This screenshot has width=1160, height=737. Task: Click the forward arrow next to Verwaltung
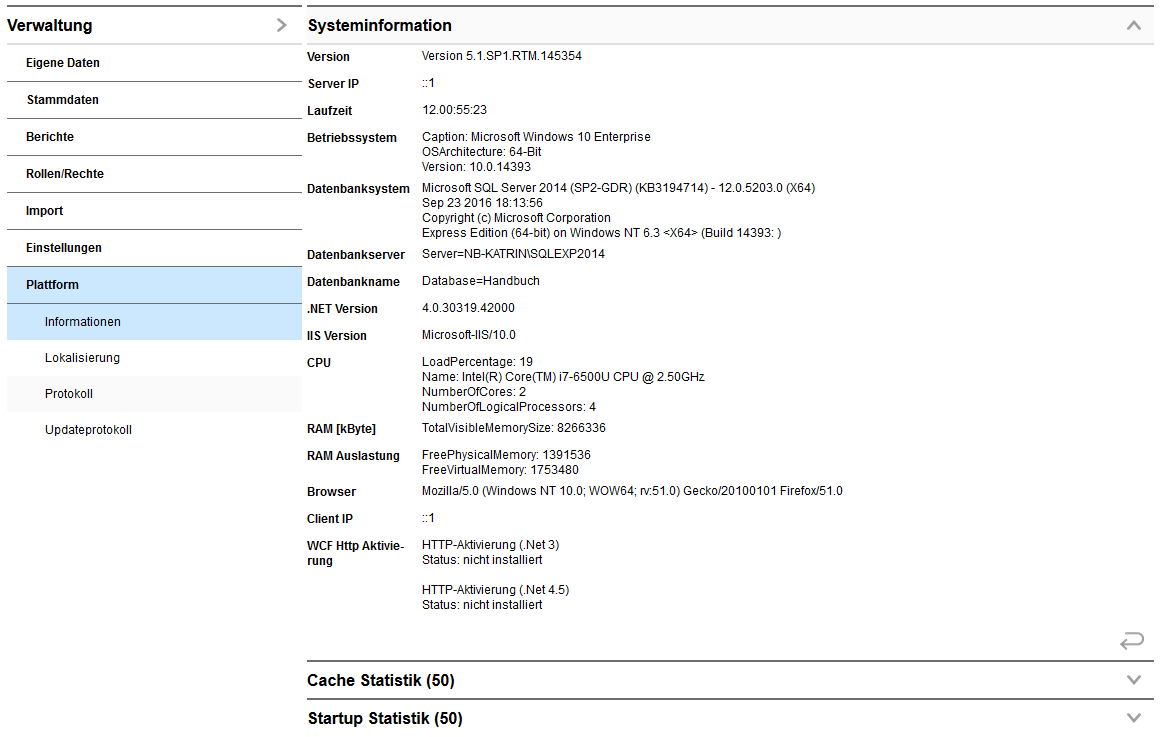click(x=282, y=25)
